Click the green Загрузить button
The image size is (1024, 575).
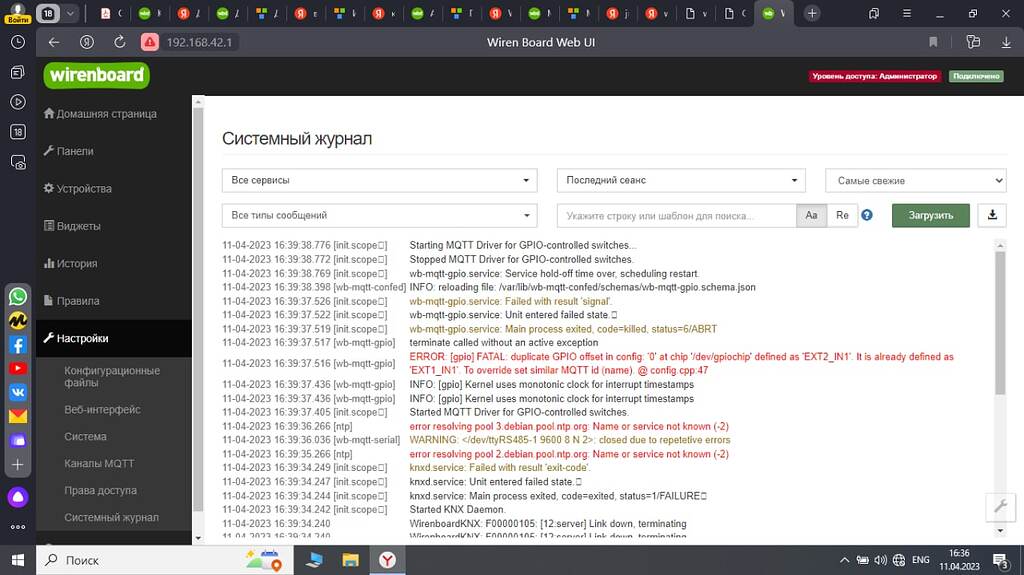(931, 216)
